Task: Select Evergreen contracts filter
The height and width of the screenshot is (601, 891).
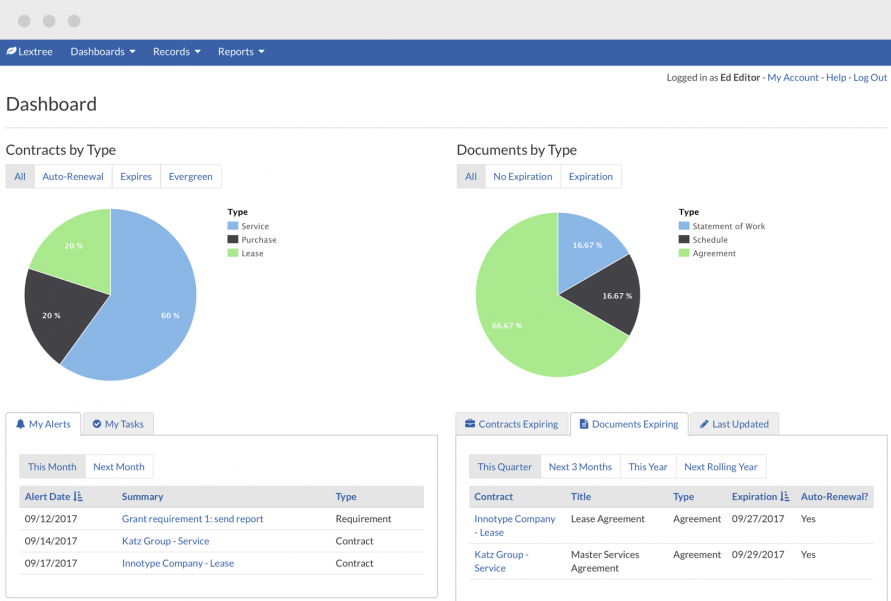Action: [190, 177]
